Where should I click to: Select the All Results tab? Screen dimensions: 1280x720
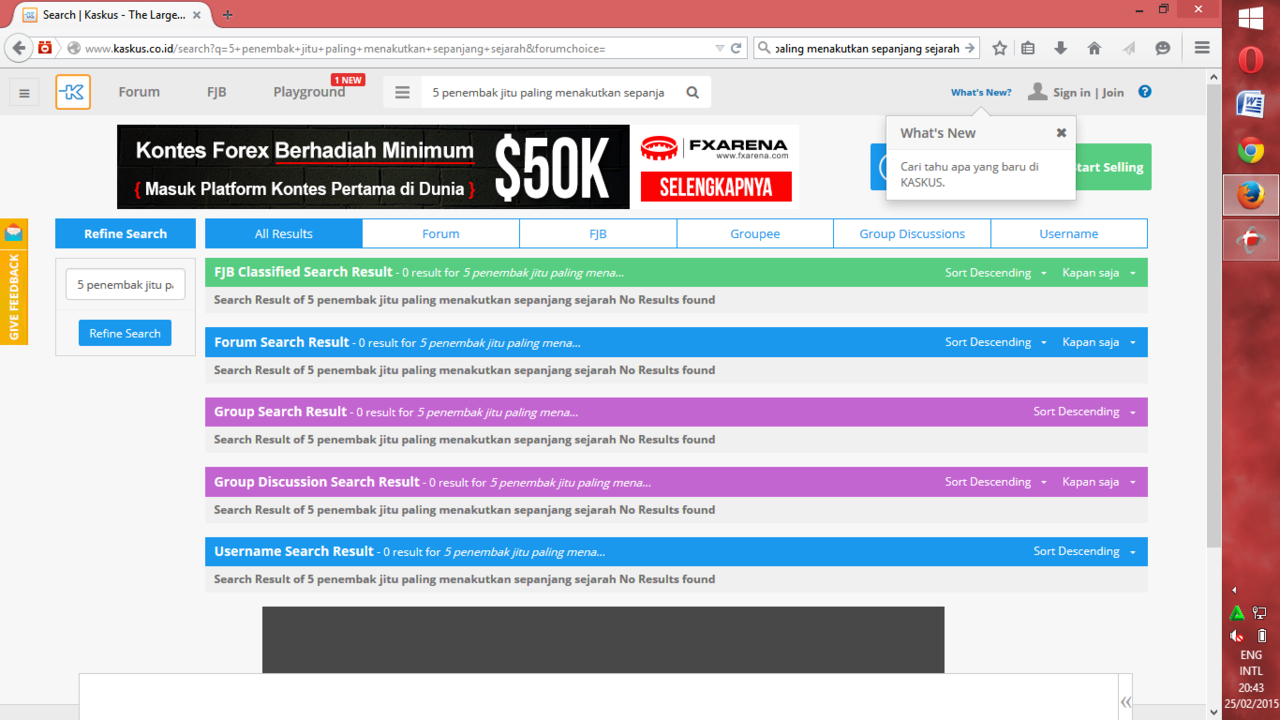(x=284, y=233)
